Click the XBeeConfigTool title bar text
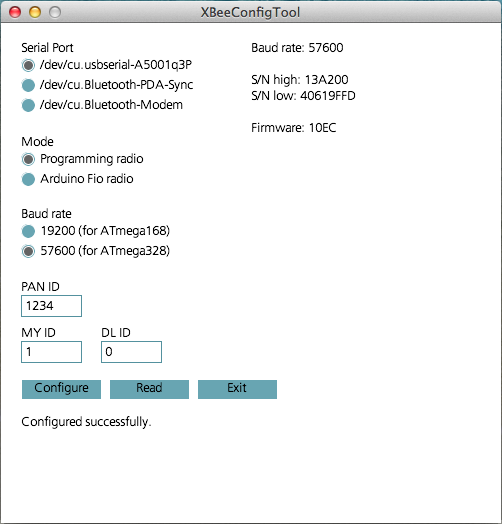Screen dimensions: 502x524 point(250,13)
